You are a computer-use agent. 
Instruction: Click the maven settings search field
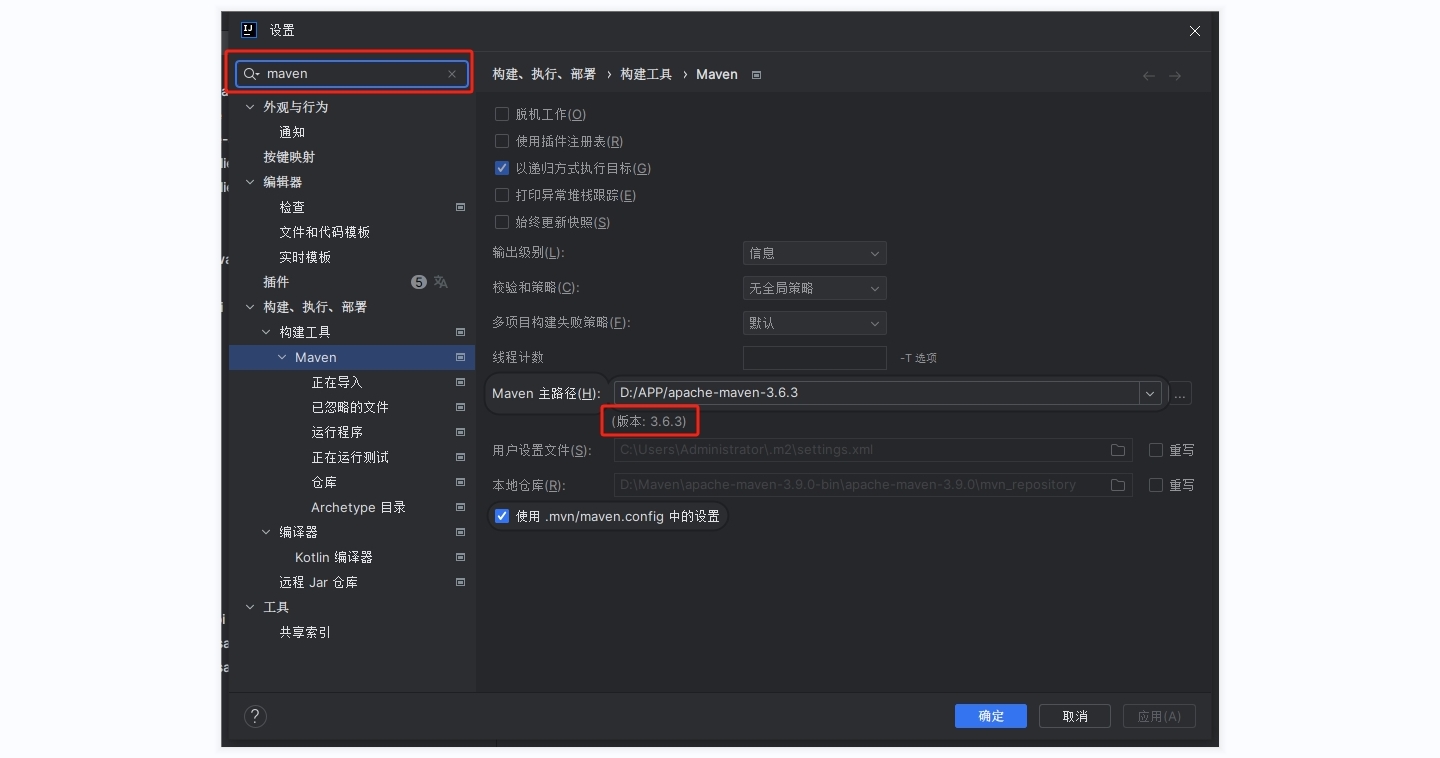pyautogui.click(x=352, y=74)
